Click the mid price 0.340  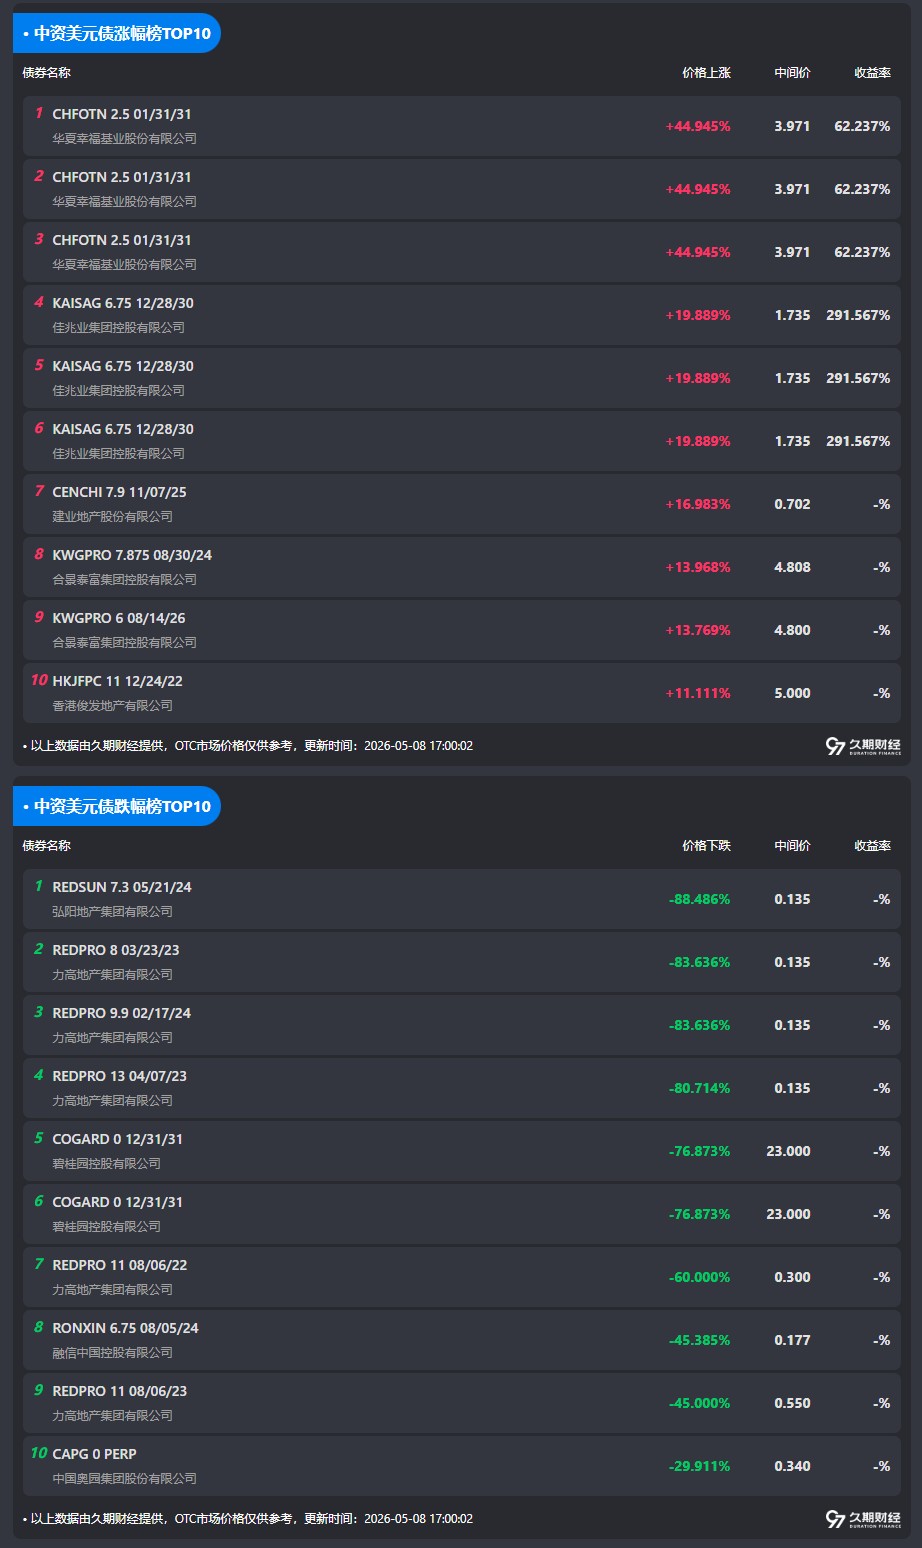(x=792, y=1467)
